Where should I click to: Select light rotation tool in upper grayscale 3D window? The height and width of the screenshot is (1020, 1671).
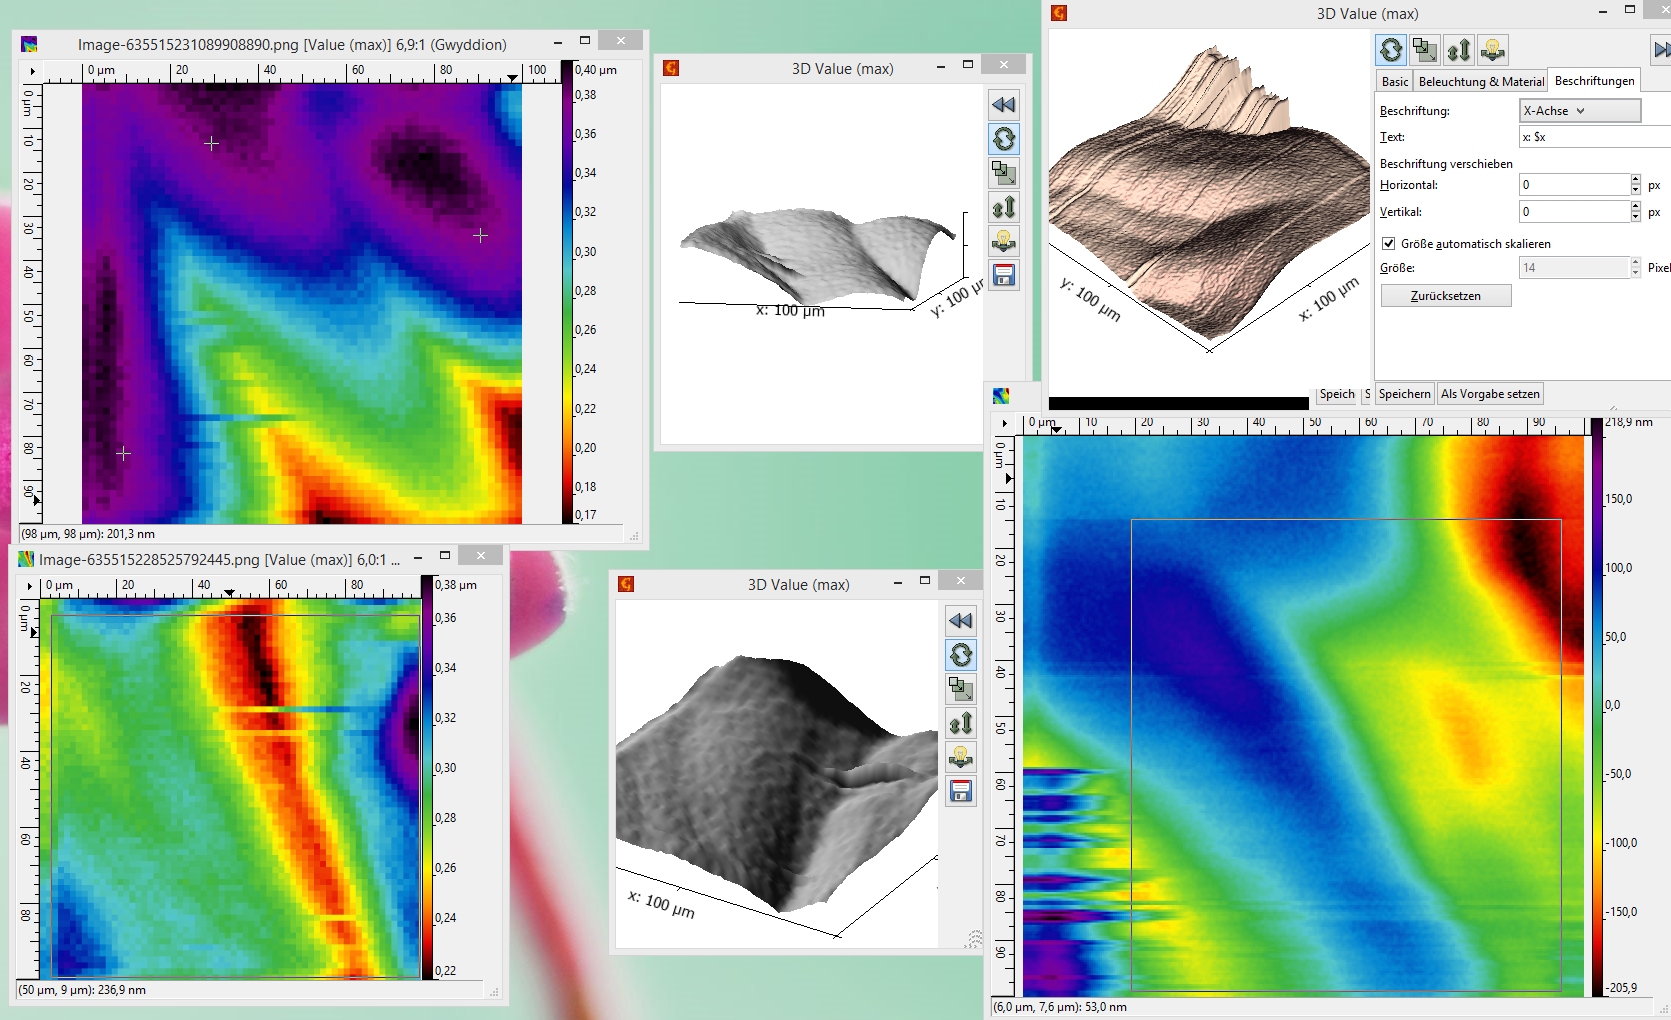(x=1004, y=241)
